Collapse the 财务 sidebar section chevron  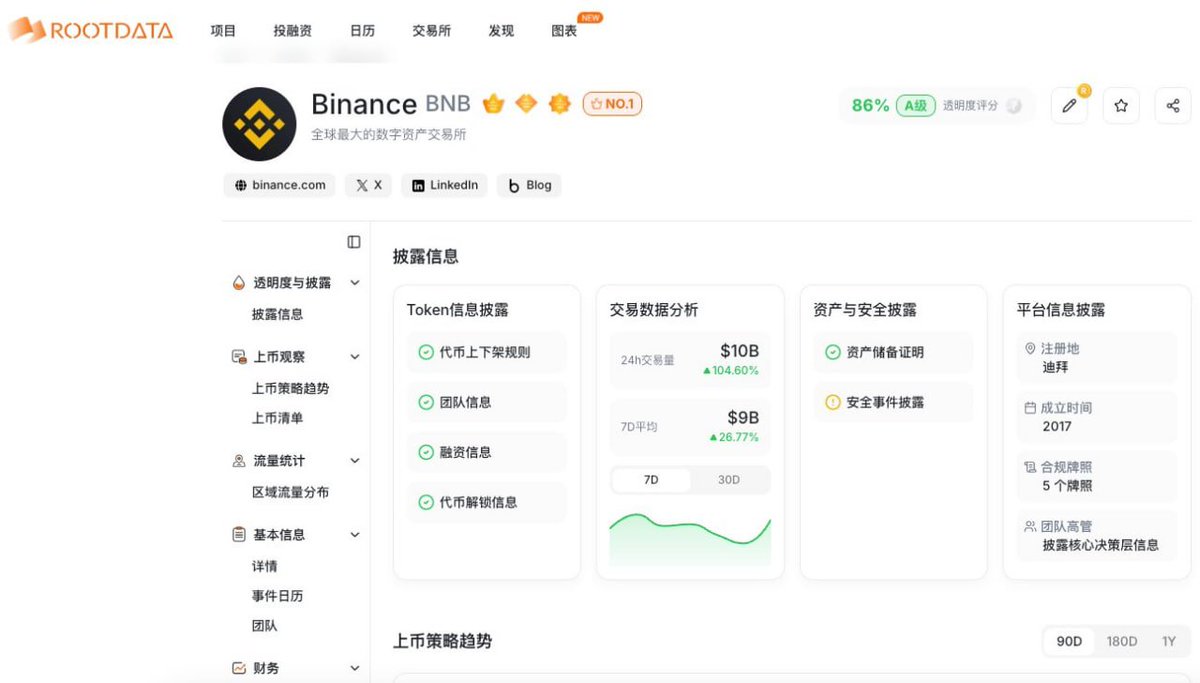[x=355, y=668]
